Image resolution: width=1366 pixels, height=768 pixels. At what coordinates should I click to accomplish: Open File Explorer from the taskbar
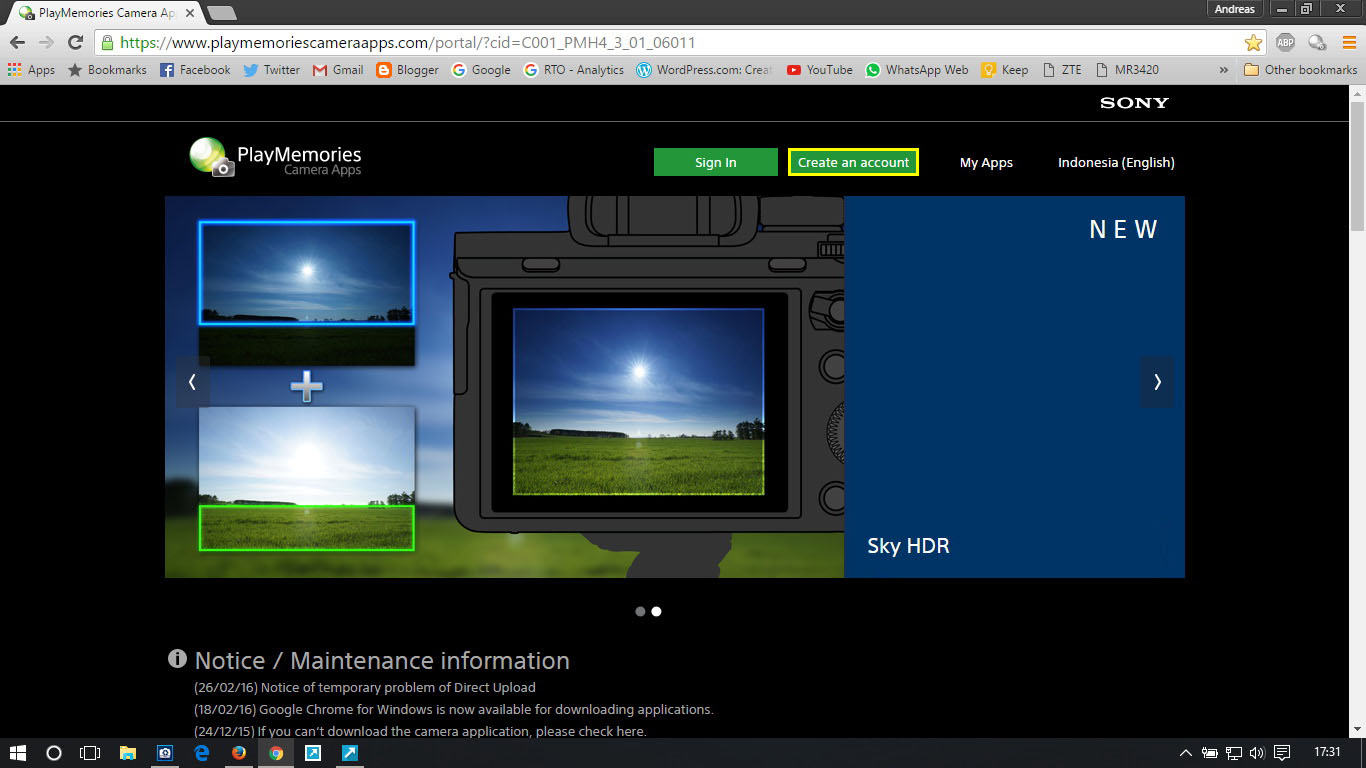point(128,753)
